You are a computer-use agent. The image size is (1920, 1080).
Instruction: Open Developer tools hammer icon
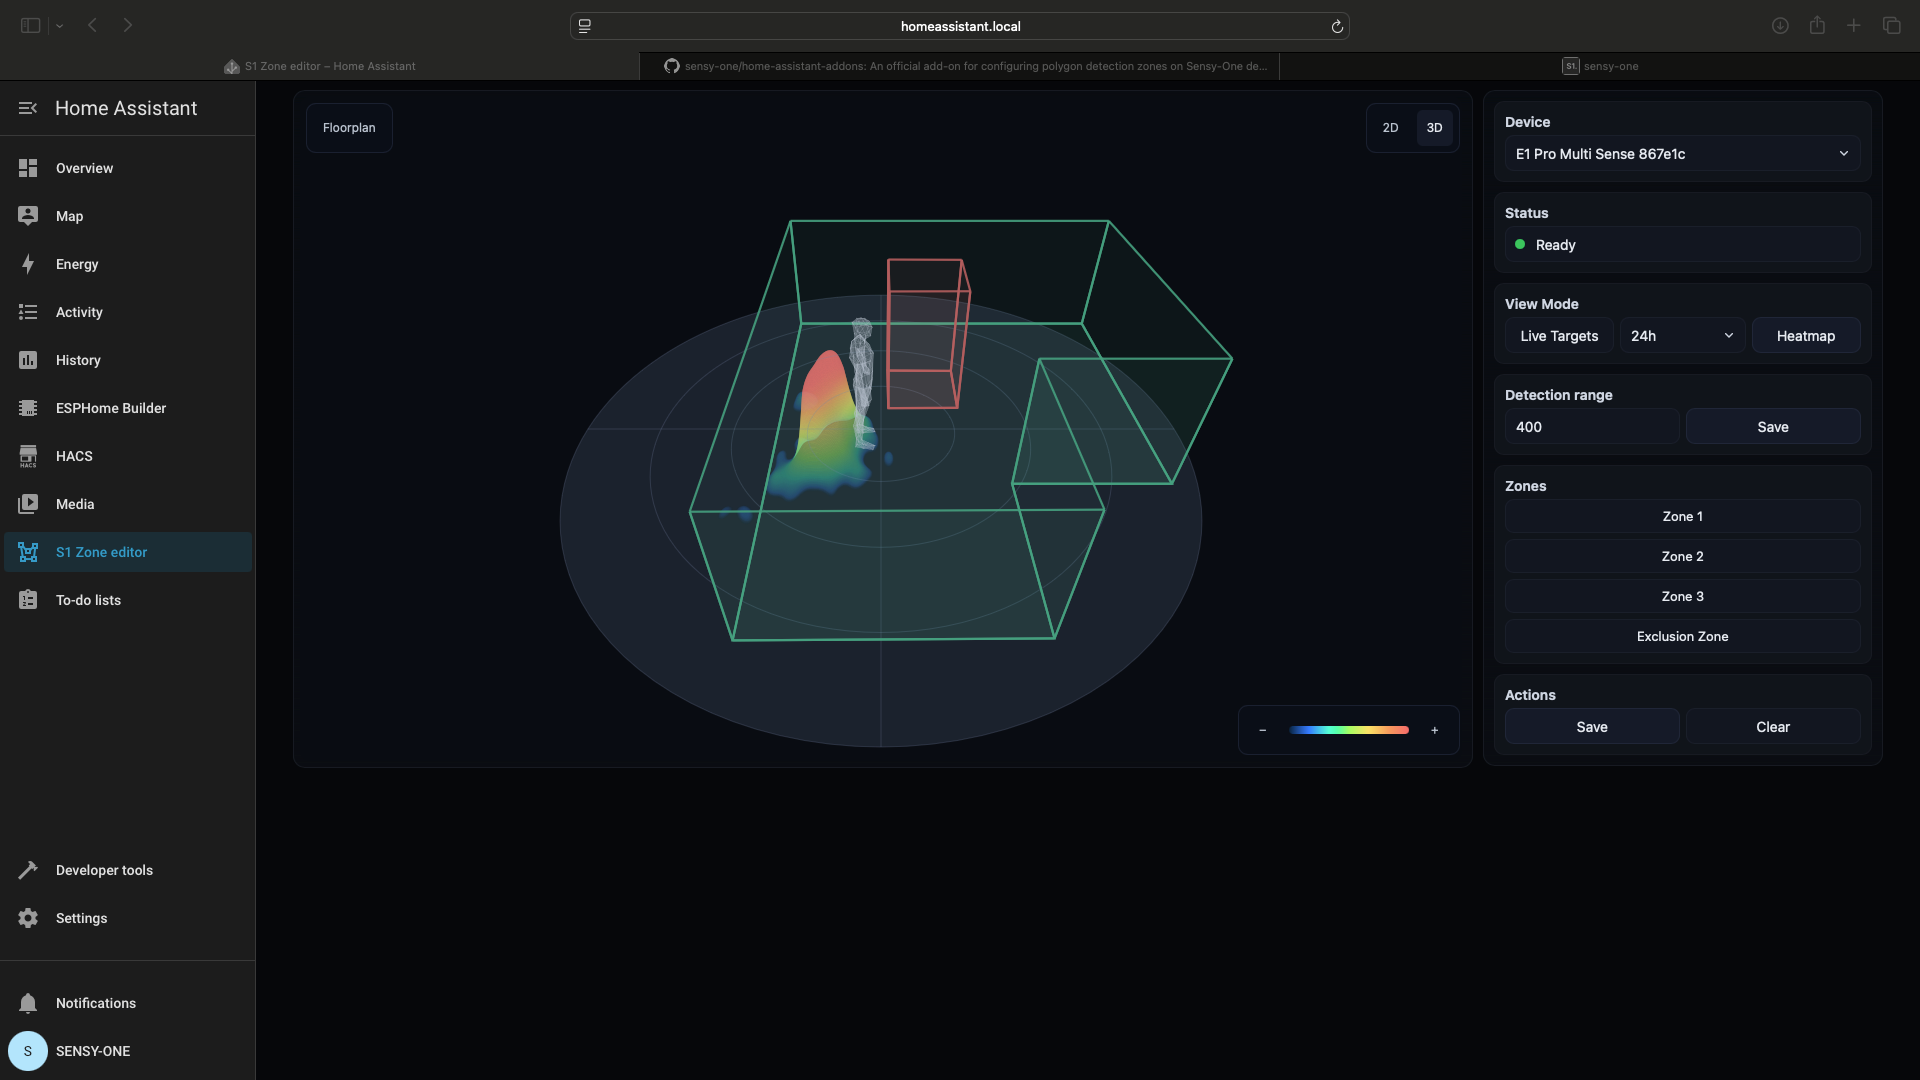28,870
